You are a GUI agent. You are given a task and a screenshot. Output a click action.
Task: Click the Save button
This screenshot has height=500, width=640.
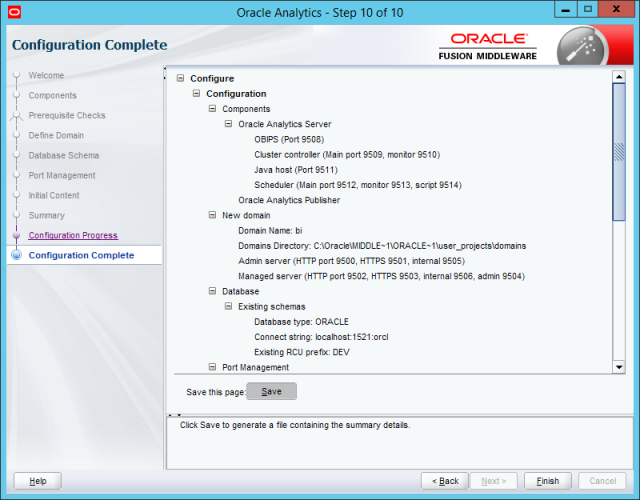271,391
